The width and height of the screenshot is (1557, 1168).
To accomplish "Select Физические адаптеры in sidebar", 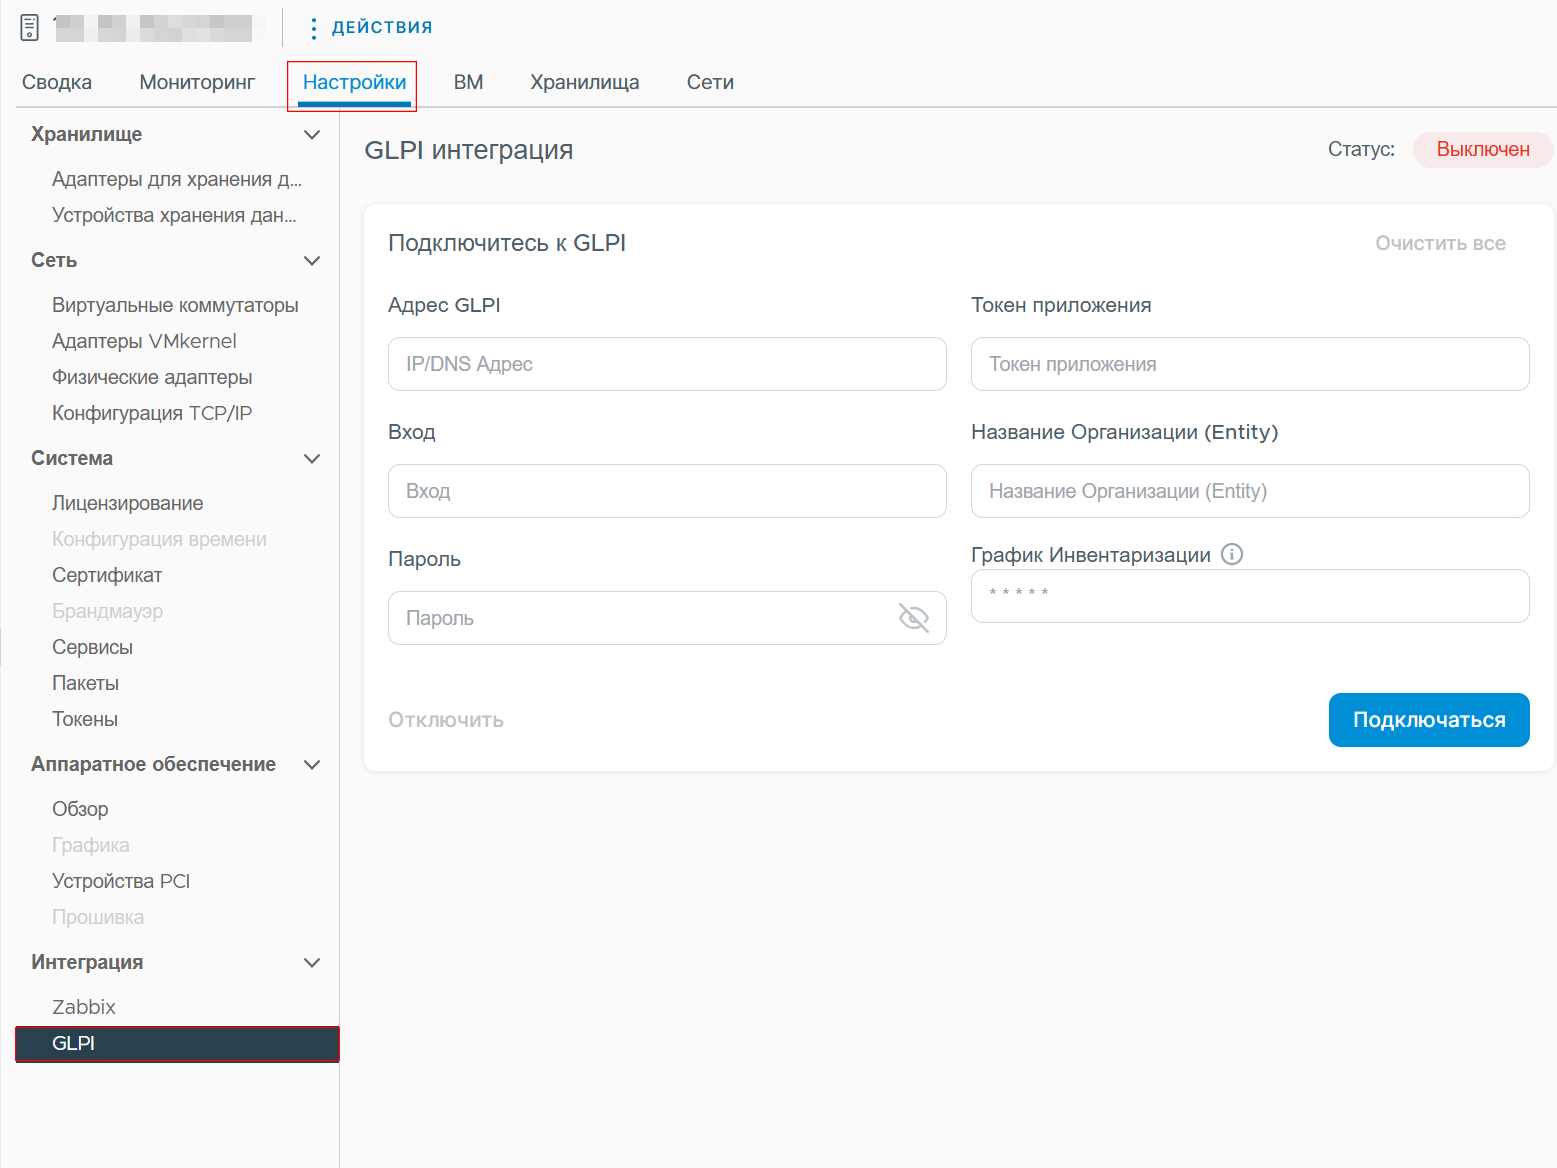I will [152, 377].
